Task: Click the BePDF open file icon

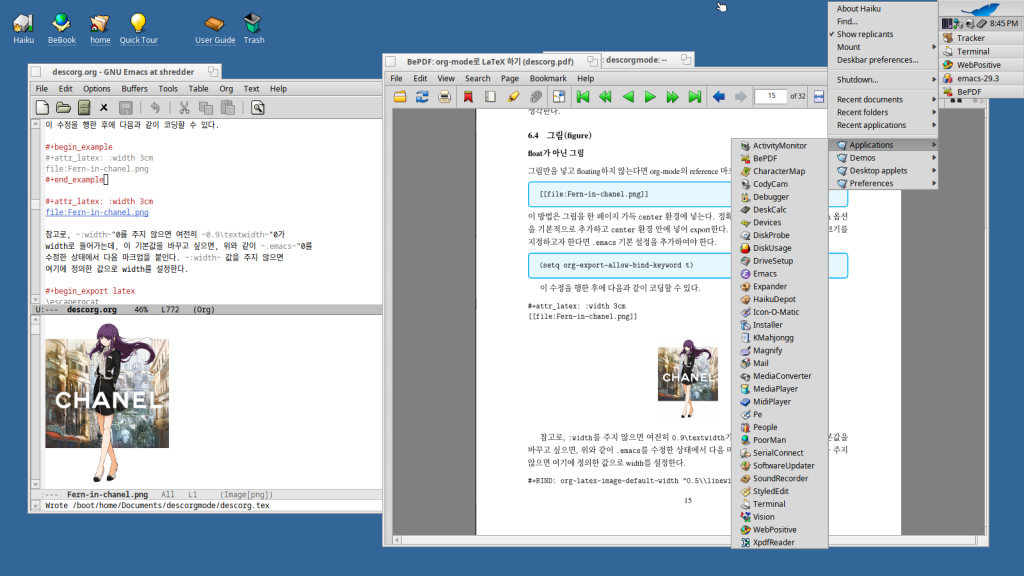Action: pos(400,97)
